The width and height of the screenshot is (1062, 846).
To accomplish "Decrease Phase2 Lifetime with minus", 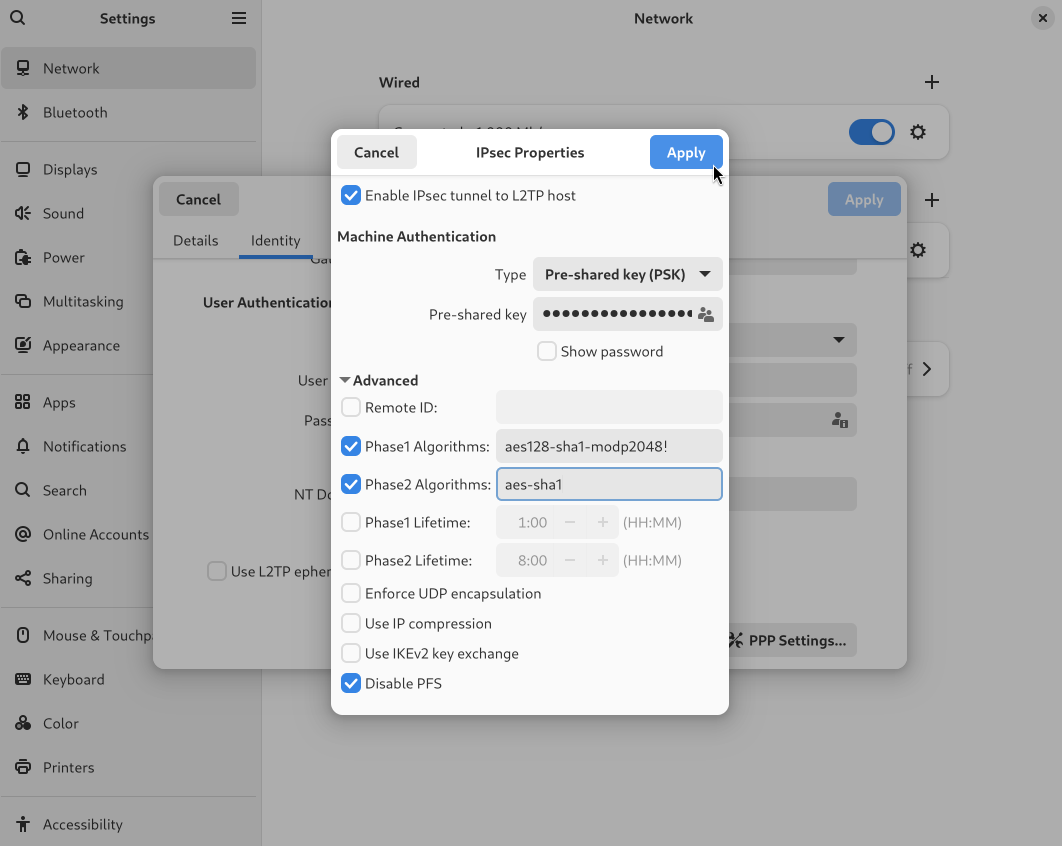I will coord(570,560).
